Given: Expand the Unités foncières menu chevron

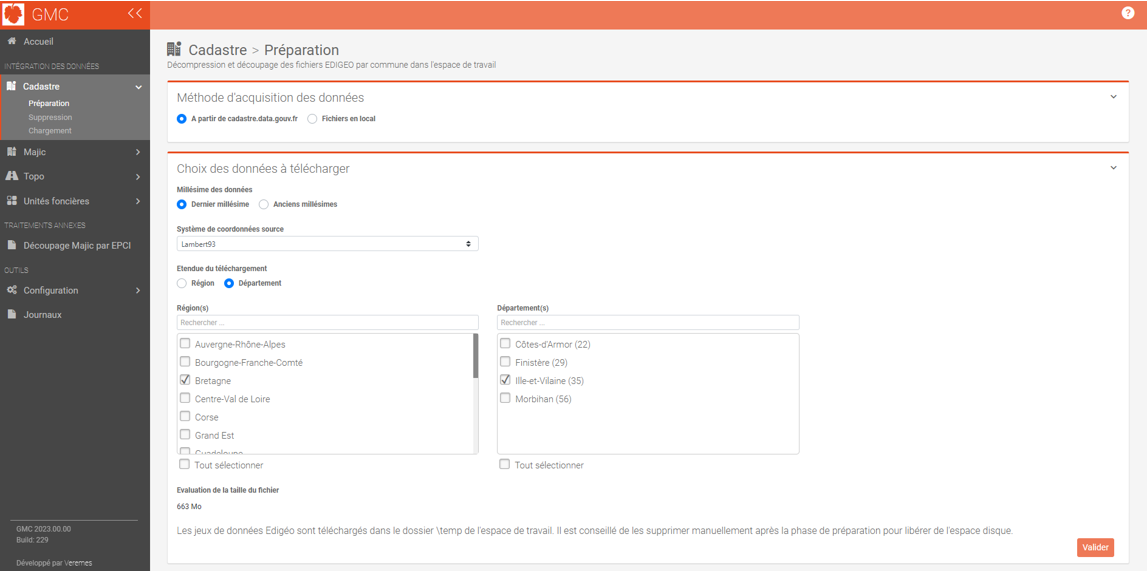Looking at the screenshot, I should pos(138,201).
